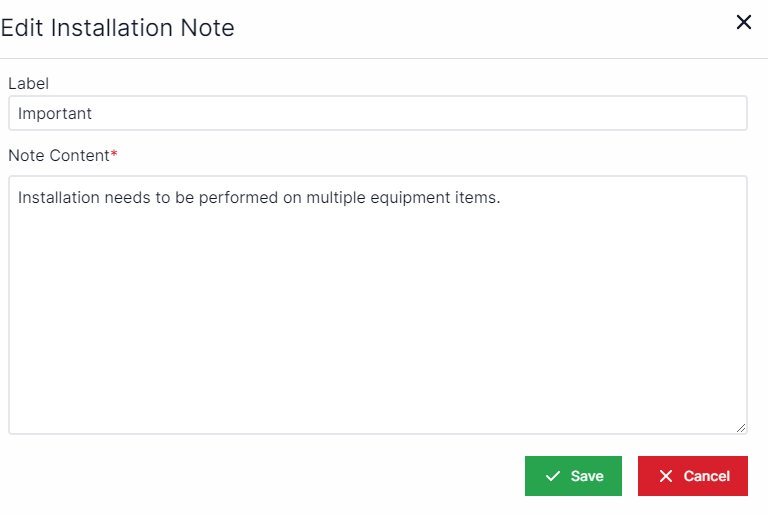Click the red required asterisk marker
768x515 pixels.
pyautogui.click(x=114, y=155)
